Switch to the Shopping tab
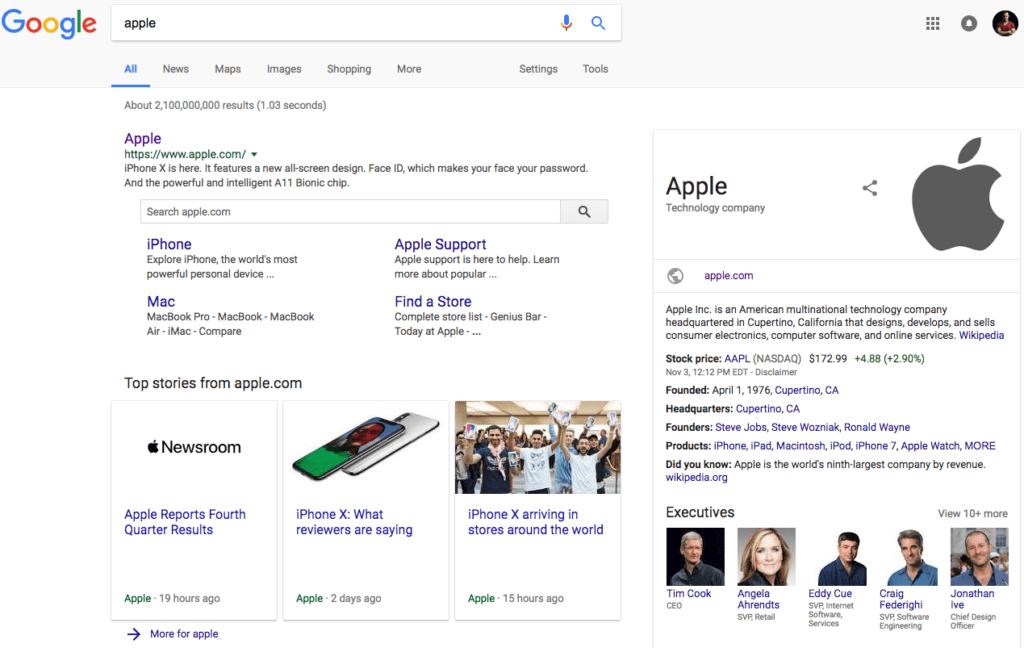This screenshot has width=1024, height=648. 349,69
